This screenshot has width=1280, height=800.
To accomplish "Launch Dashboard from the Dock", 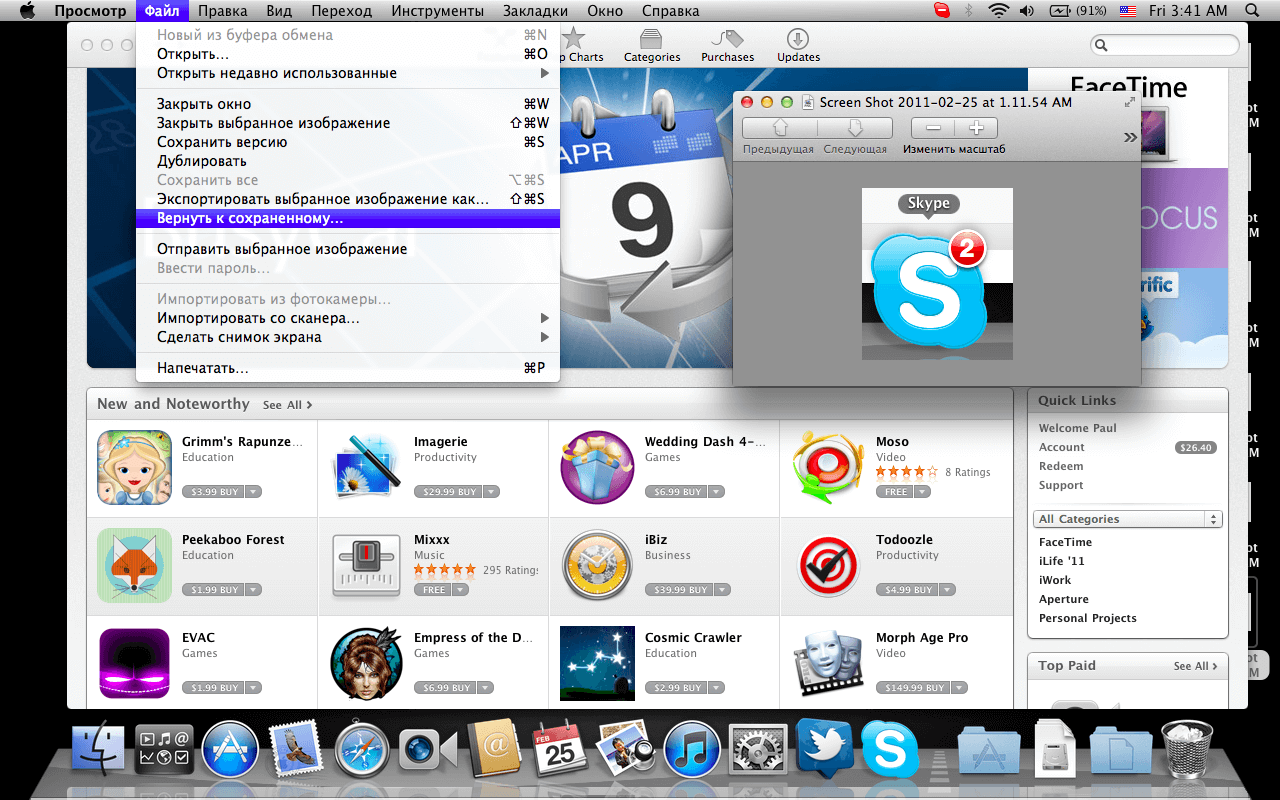I will click(x=164, y=751).
